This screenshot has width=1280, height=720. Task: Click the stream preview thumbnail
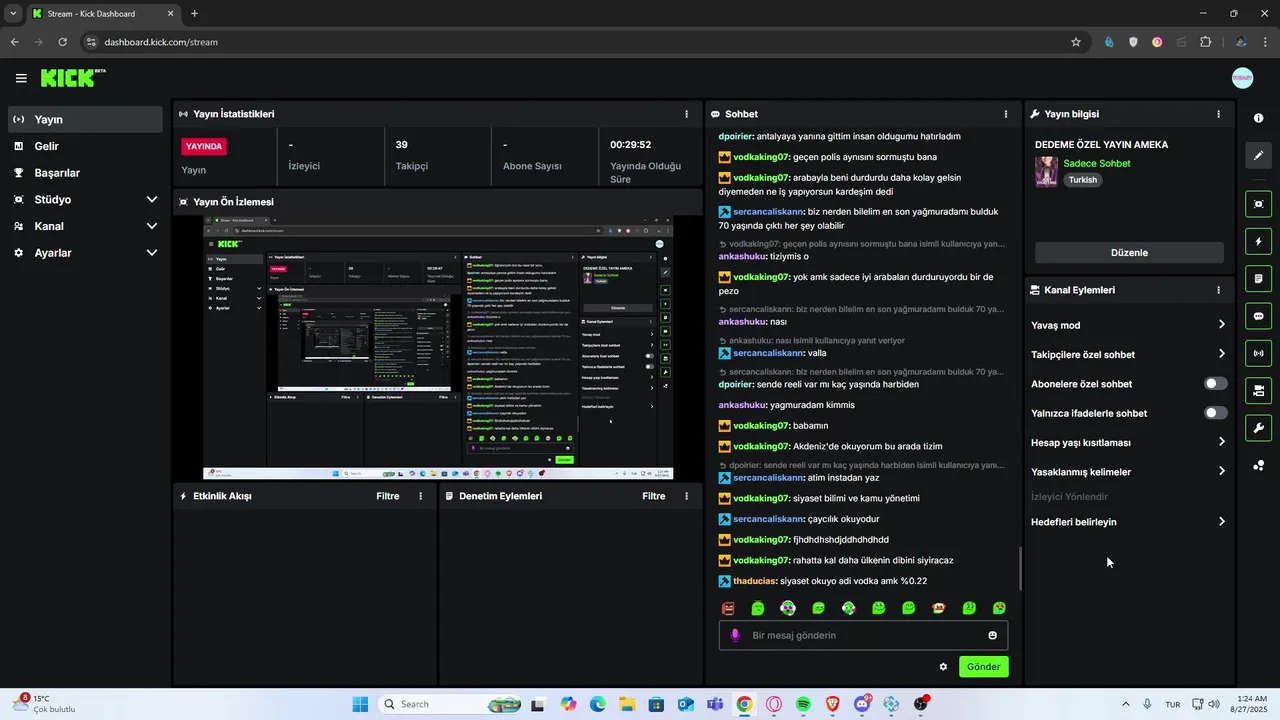438,348
